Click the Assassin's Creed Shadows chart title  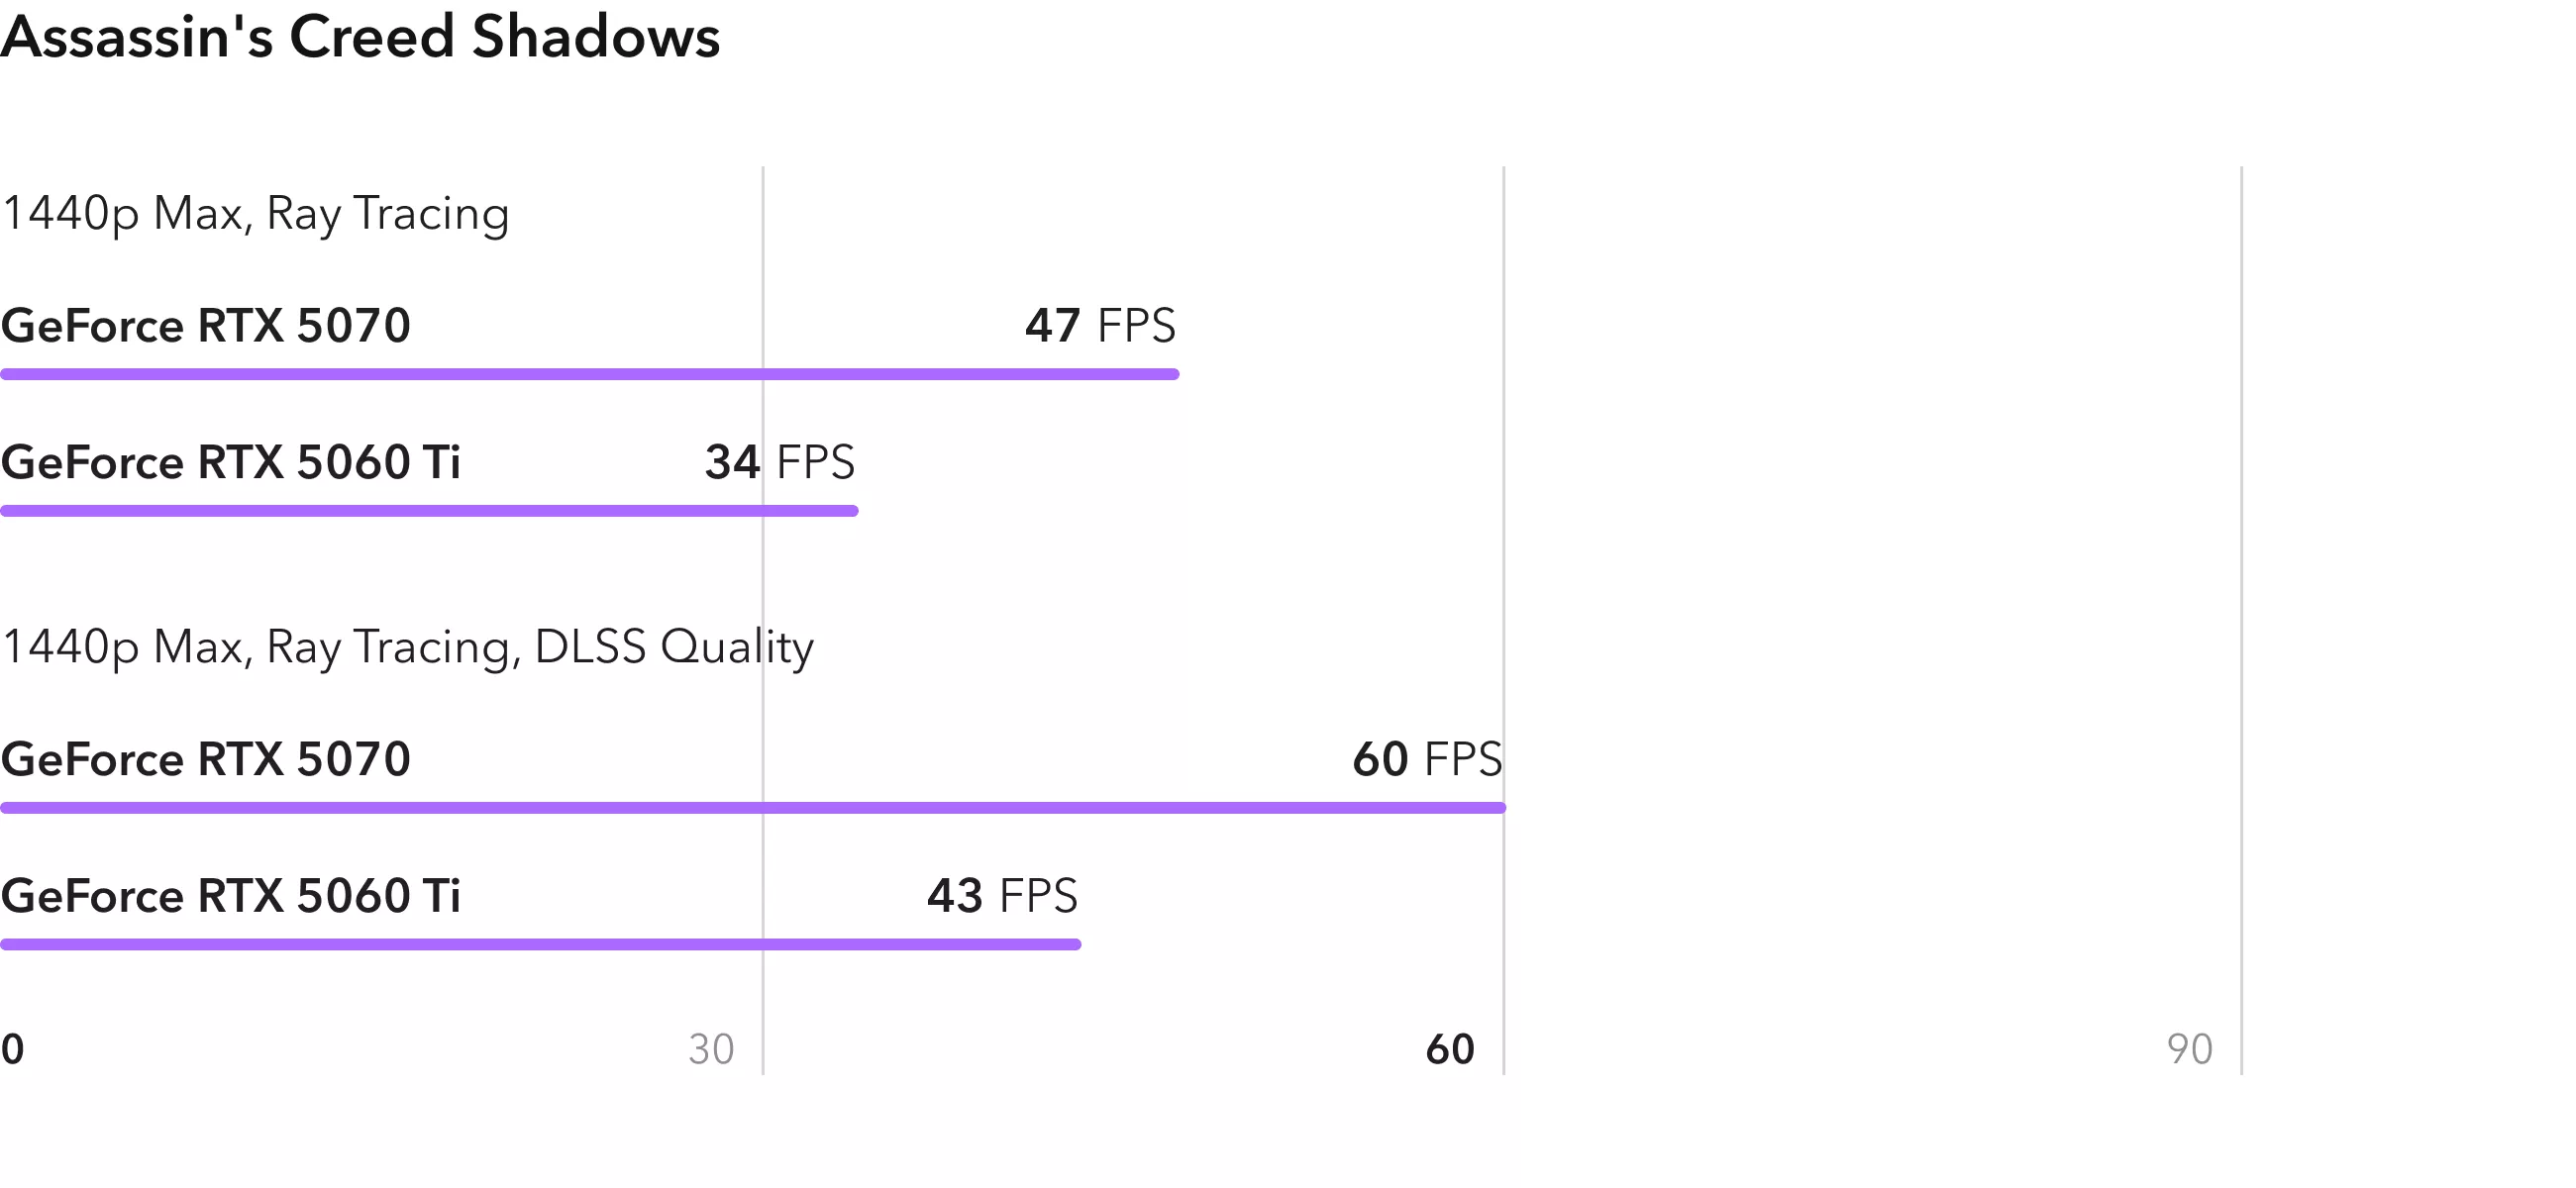click(x=360, y=38)
